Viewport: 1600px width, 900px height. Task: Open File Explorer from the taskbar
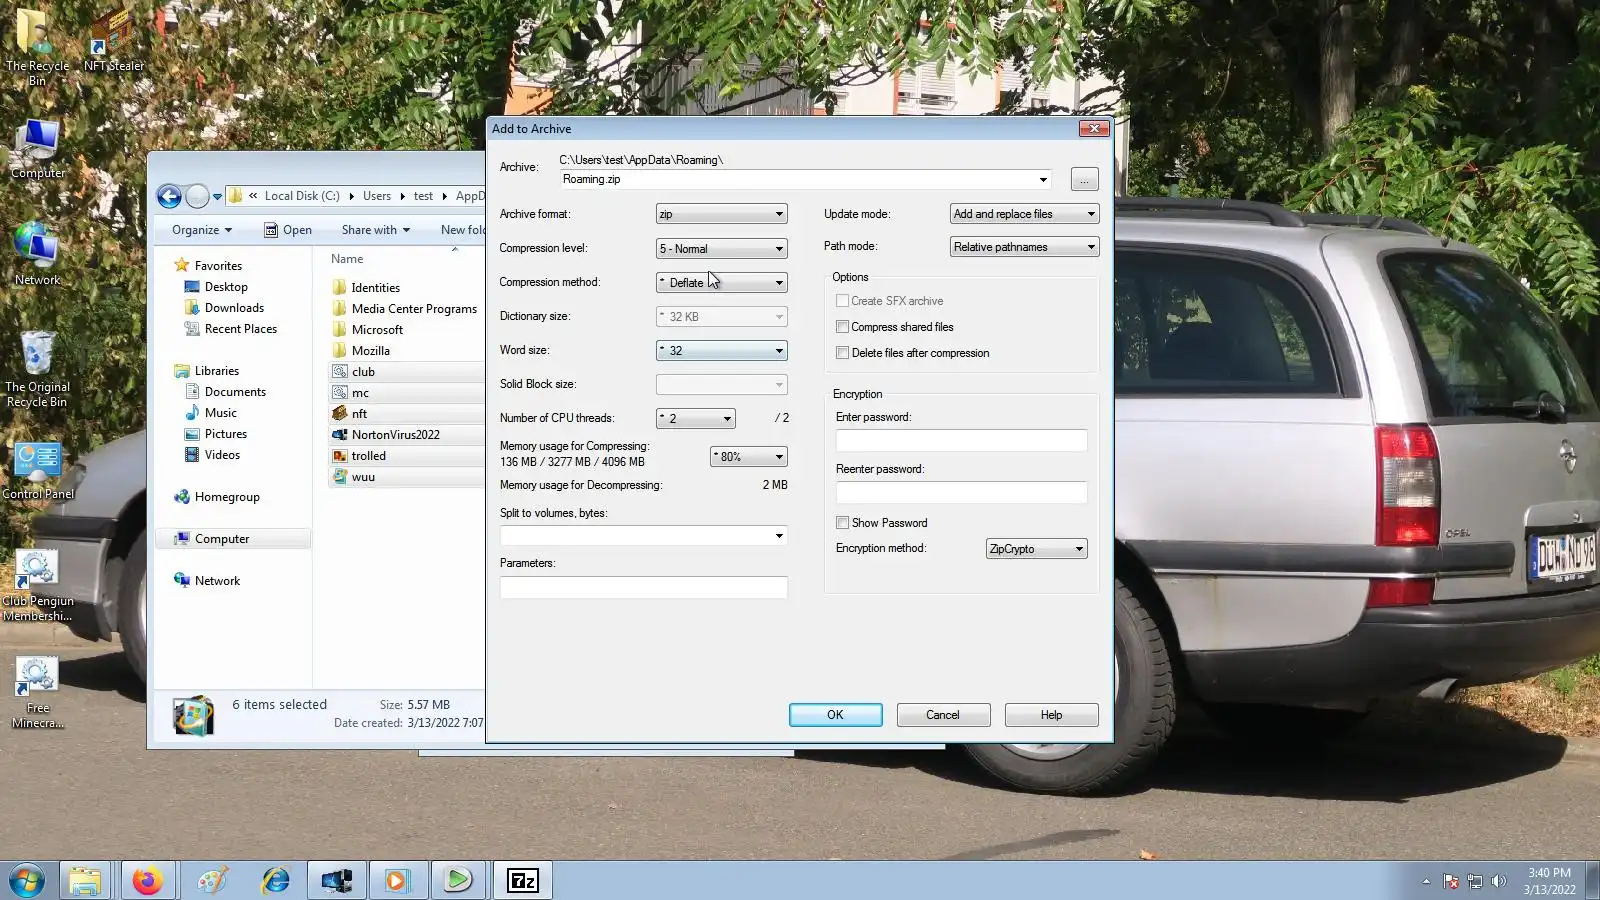click(x=85, y=880)
